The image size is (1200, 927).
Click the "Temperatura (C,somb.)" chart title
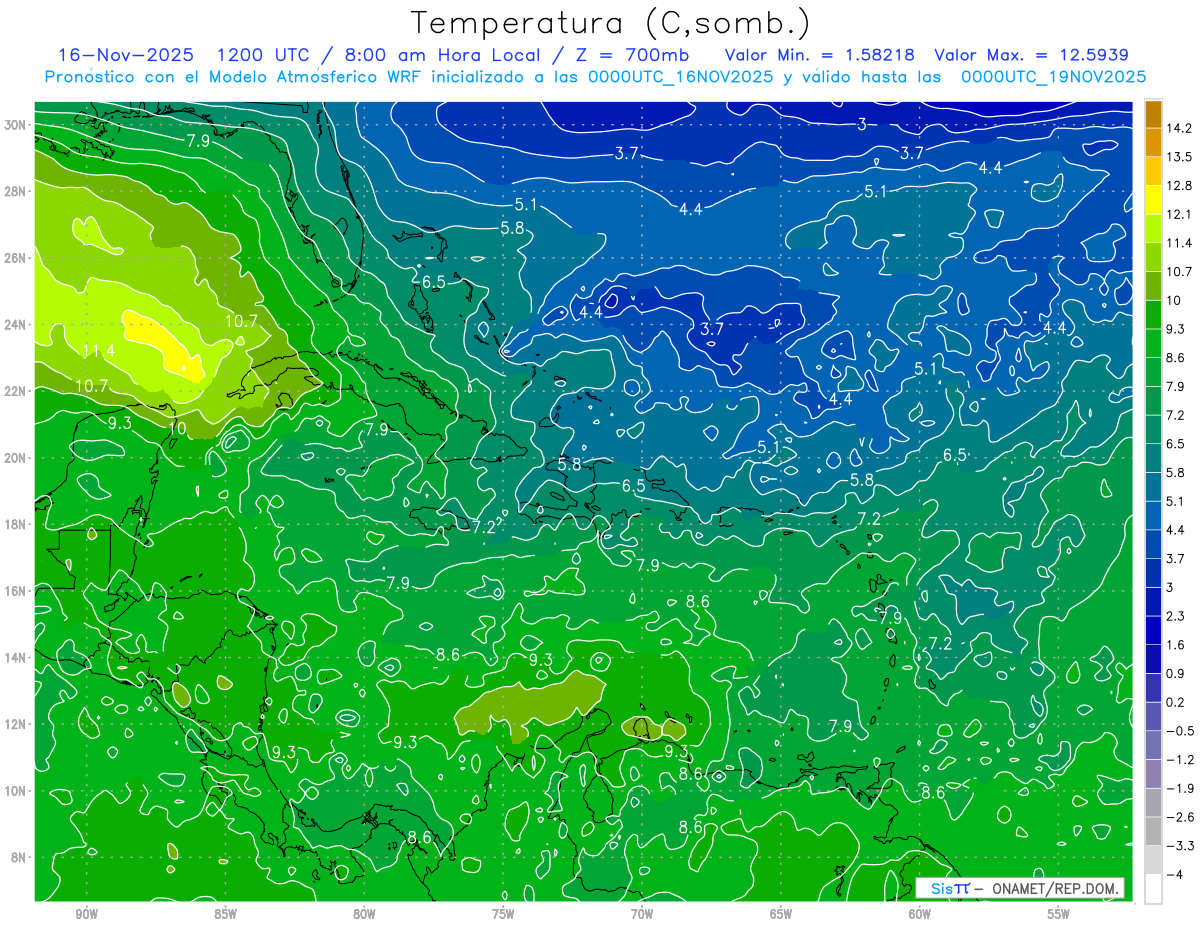pyautogui.click(x=611, y=24)
